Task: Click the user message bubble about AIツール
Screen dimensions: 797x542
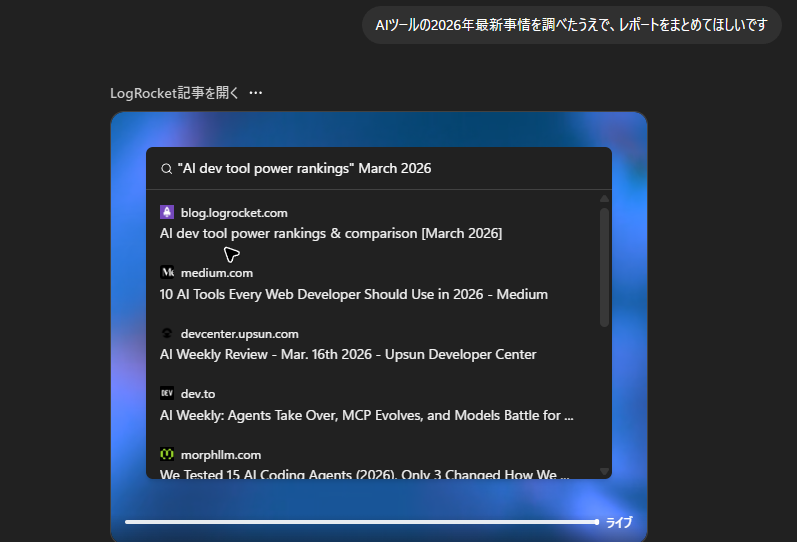Action: (572, 25)
